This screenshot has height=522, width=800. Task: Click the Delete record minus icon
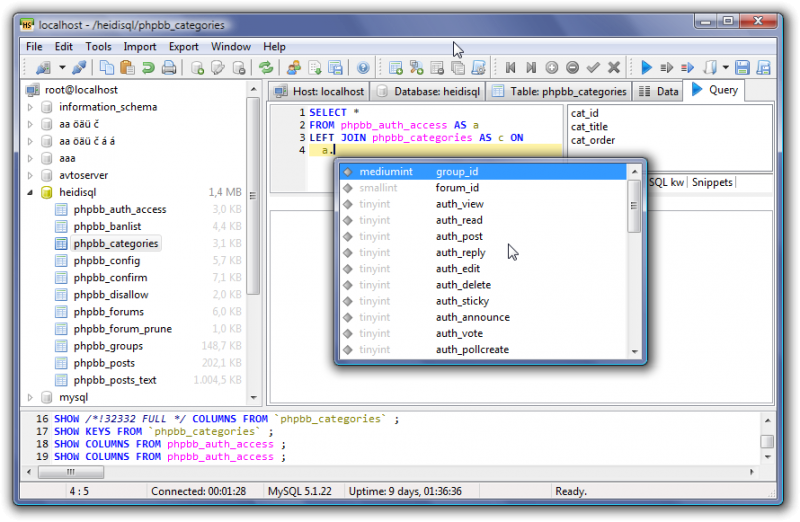(572, 67)
